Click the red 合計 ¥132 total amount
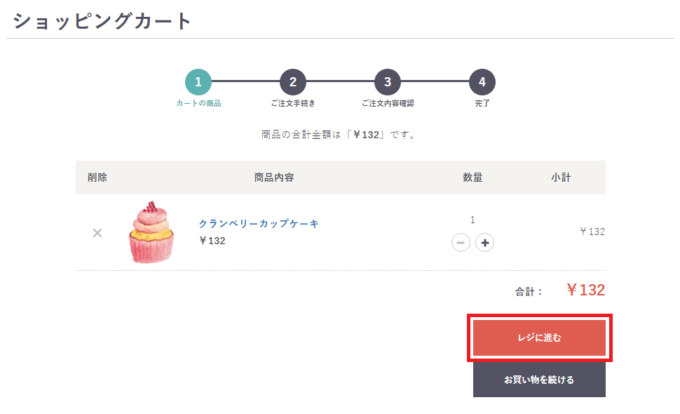 (x=585, y=290)
